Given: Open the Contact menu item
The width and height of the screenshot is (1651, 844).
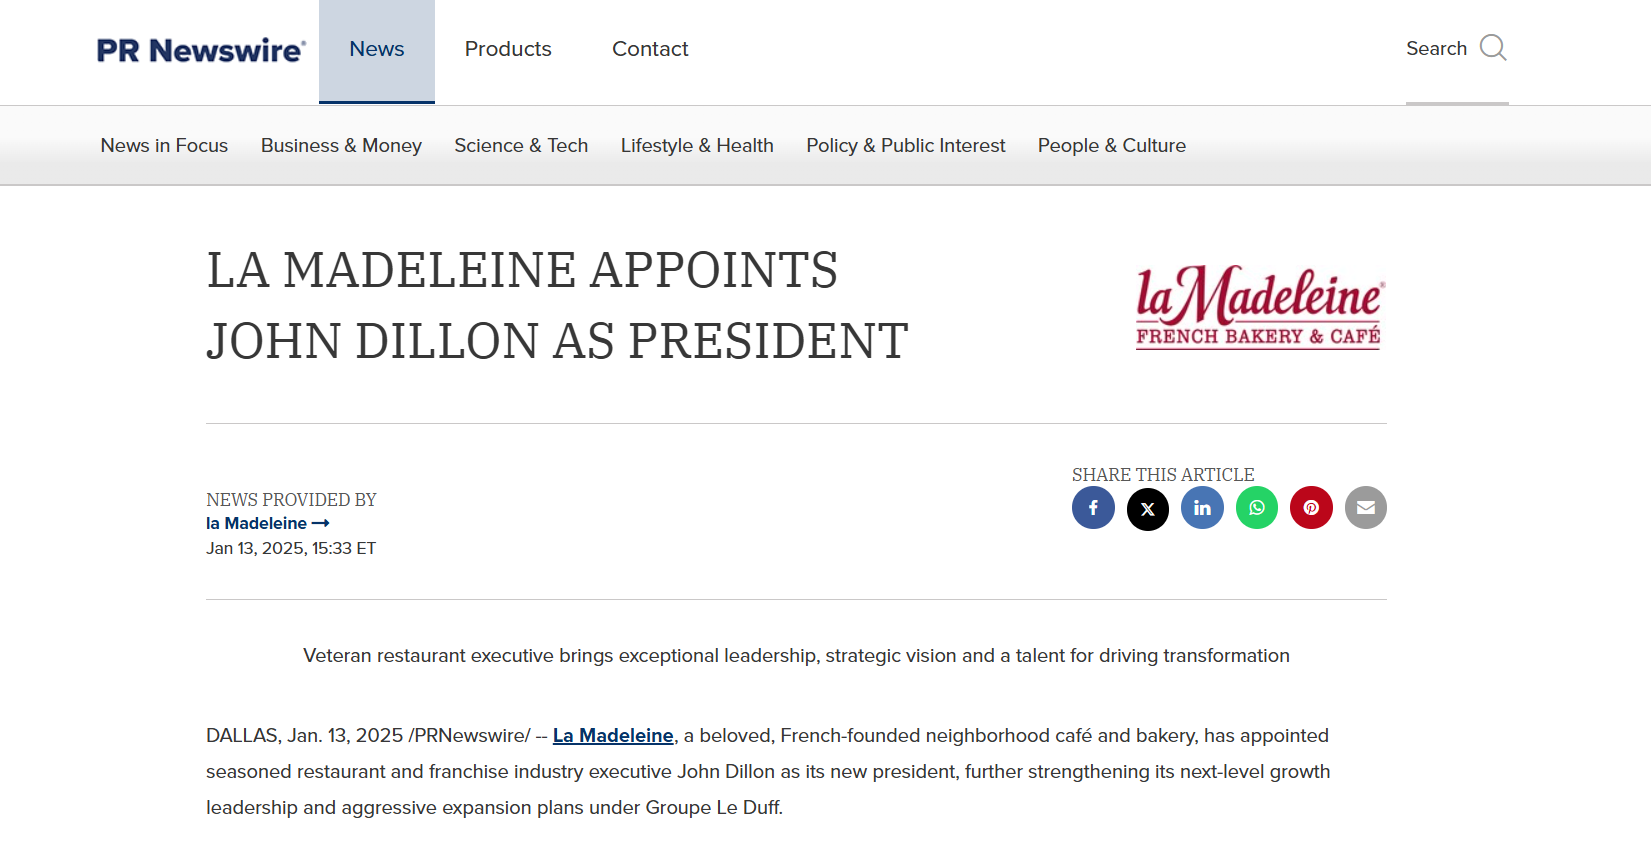Looking at the screenshot, I should (650, 49).
